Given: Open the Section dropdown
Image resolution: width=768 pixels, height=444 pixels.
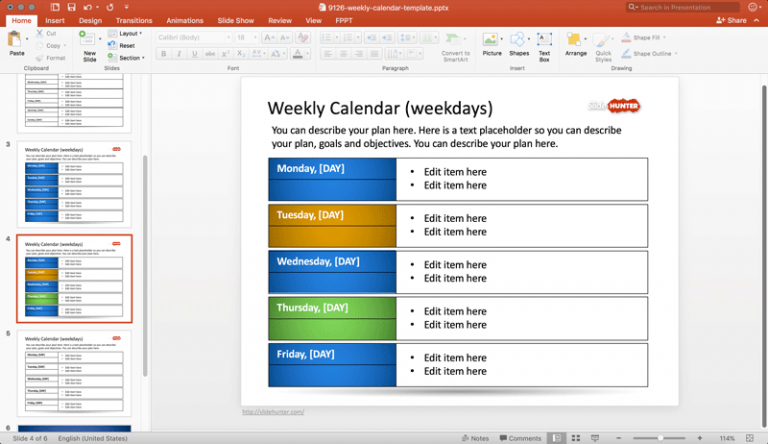Looking at the screenshot, I should pos(131,58).
